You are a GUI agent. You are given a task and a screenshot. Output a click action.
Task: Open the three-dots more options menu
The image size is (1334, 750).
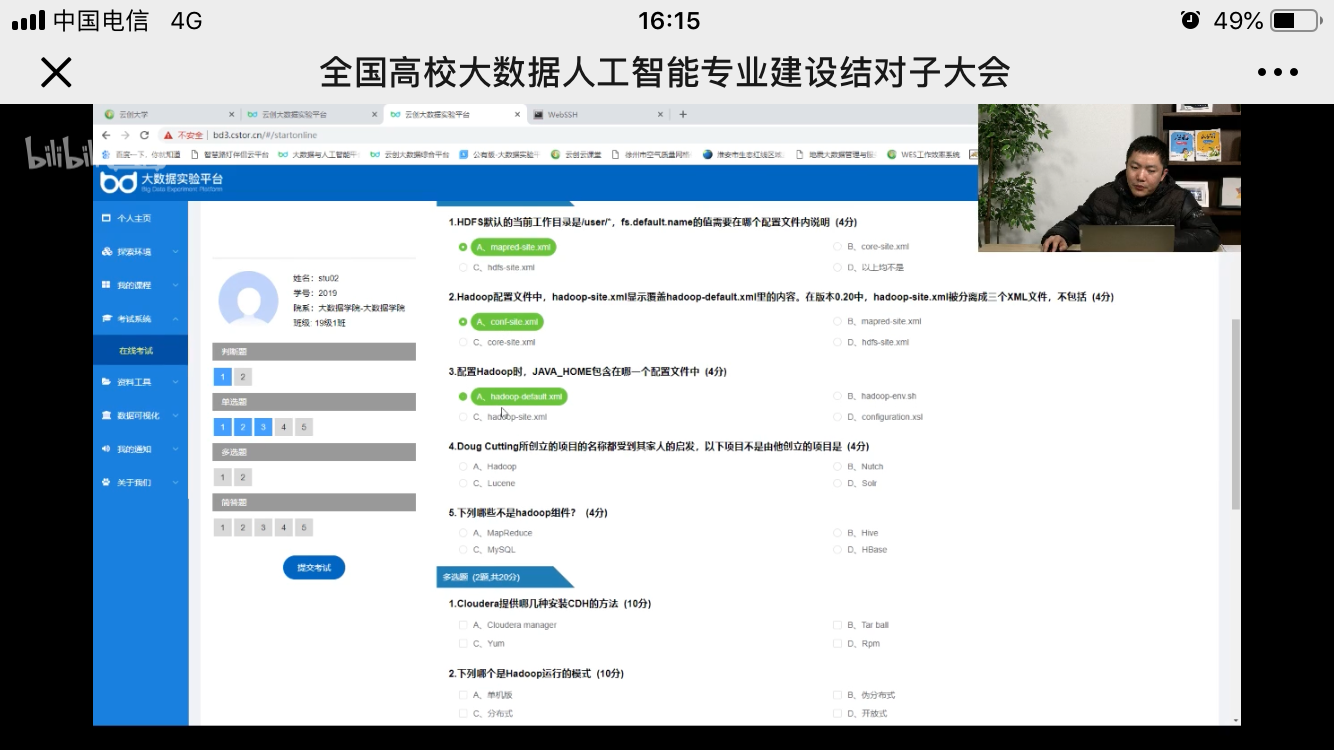1277,72
